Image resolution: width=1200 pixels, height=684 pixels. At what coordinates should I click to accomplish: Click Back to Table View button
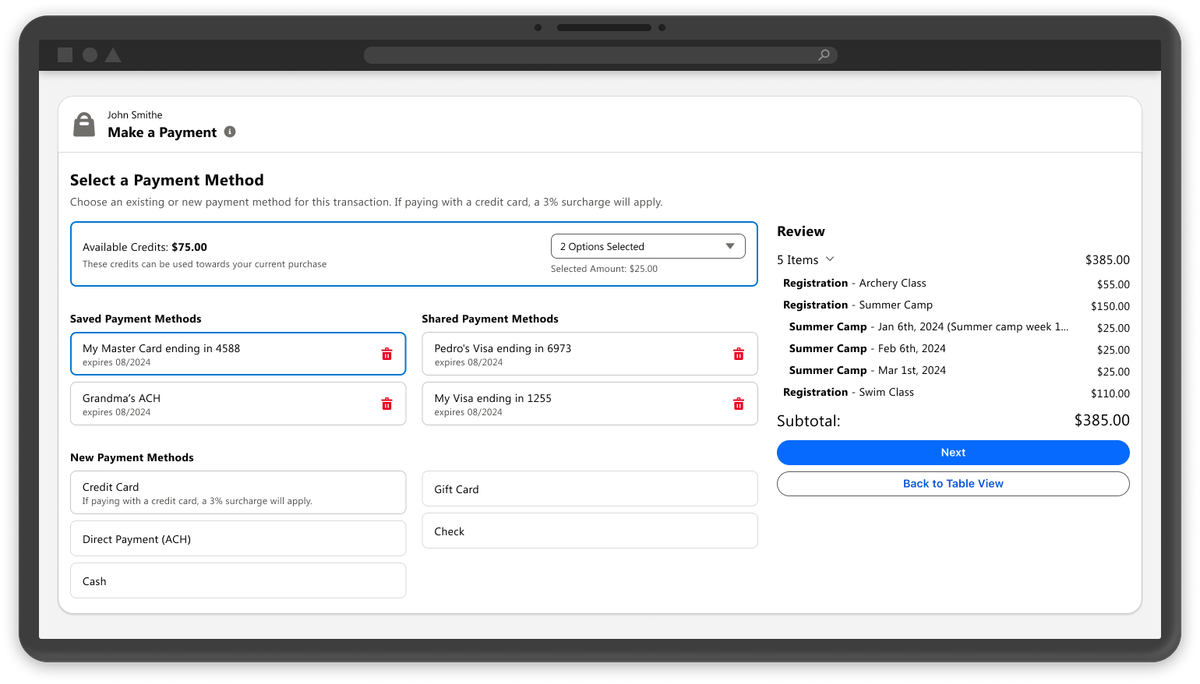coord(953,484)
